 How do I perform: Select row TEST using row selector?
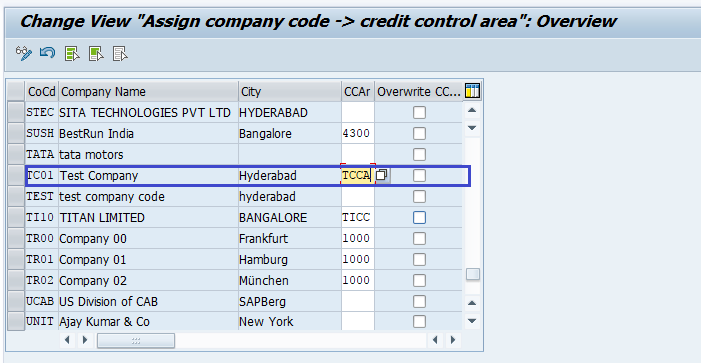16,197
